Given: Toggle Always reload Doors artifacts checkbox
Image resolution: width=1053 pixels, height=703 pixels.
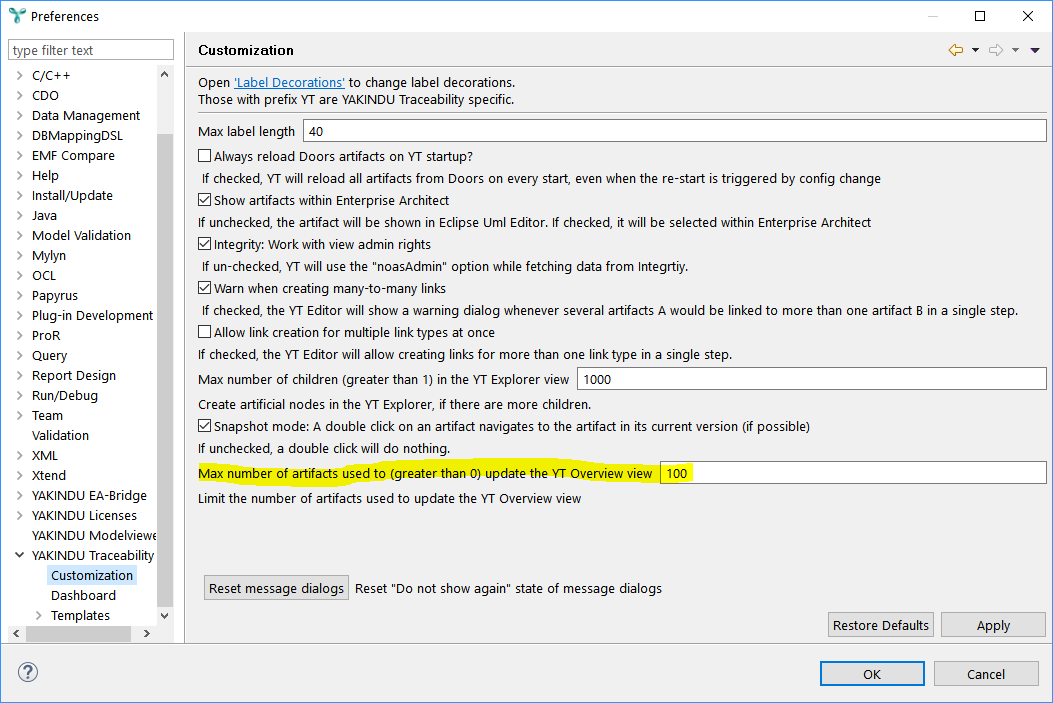Looking at the screenshot, I should point(205,156).
